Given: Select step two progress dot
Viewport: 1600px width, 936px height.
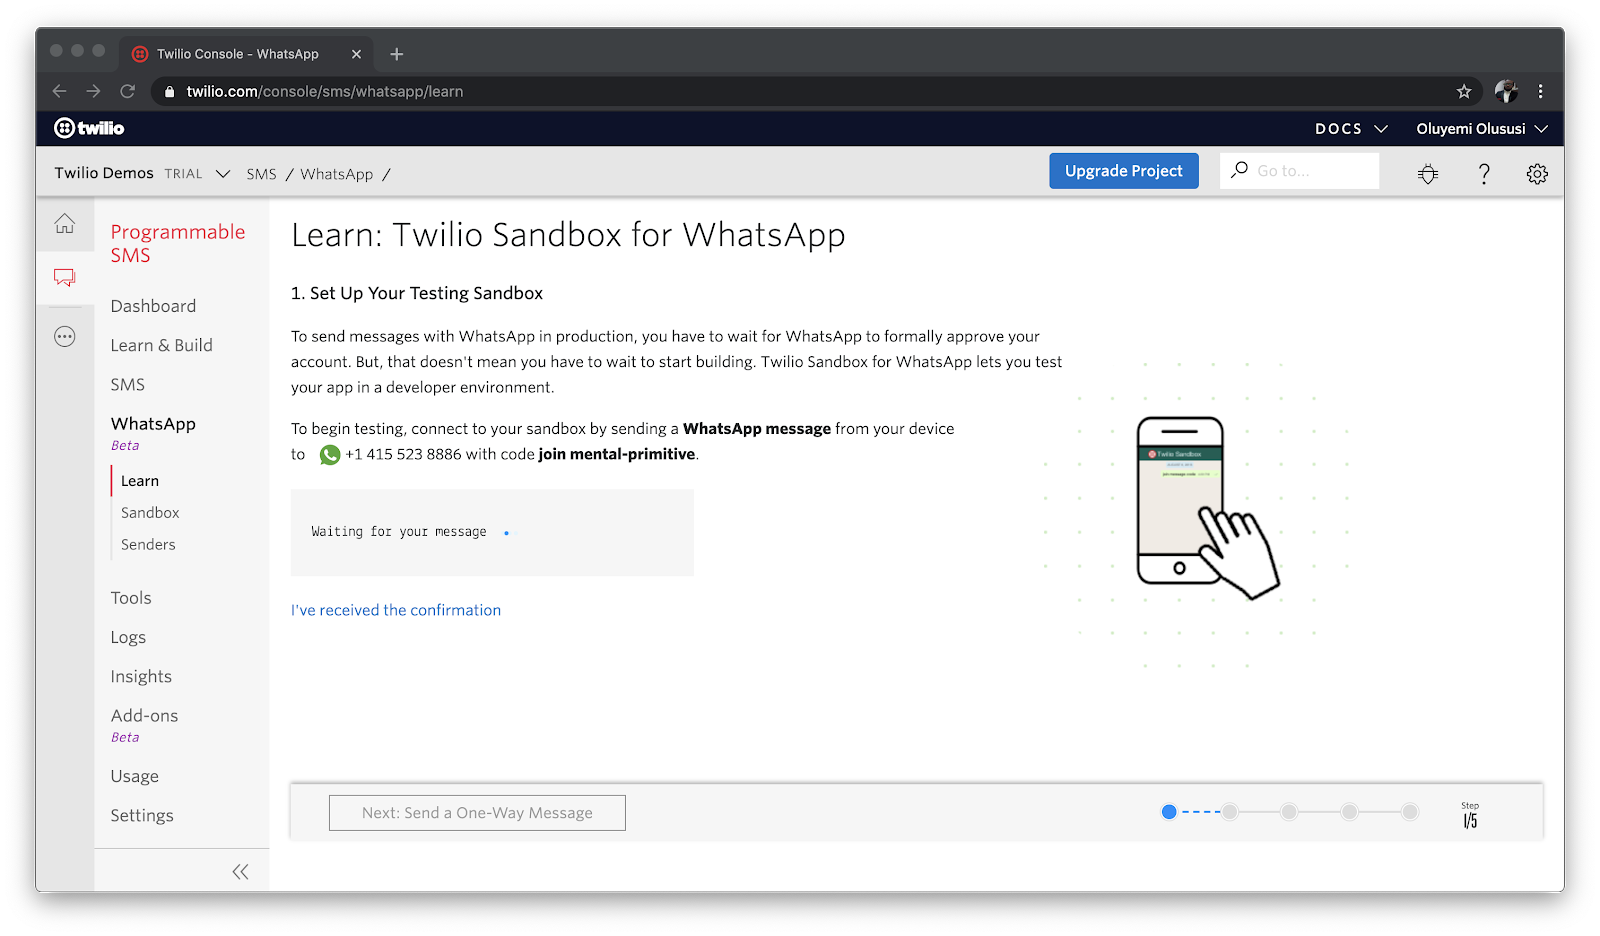Looking at the screenshot, I should point(1230,812).
